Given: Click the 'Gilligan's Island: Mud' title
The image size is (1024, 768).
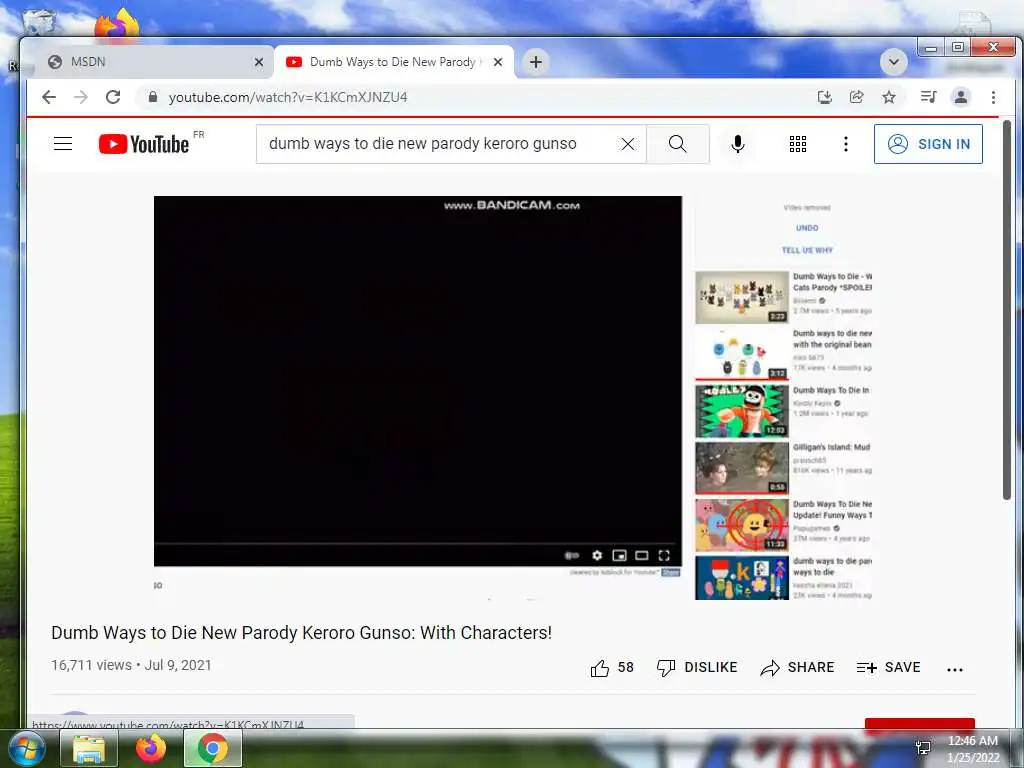Looking at the screenshot, I should (831, 447).
